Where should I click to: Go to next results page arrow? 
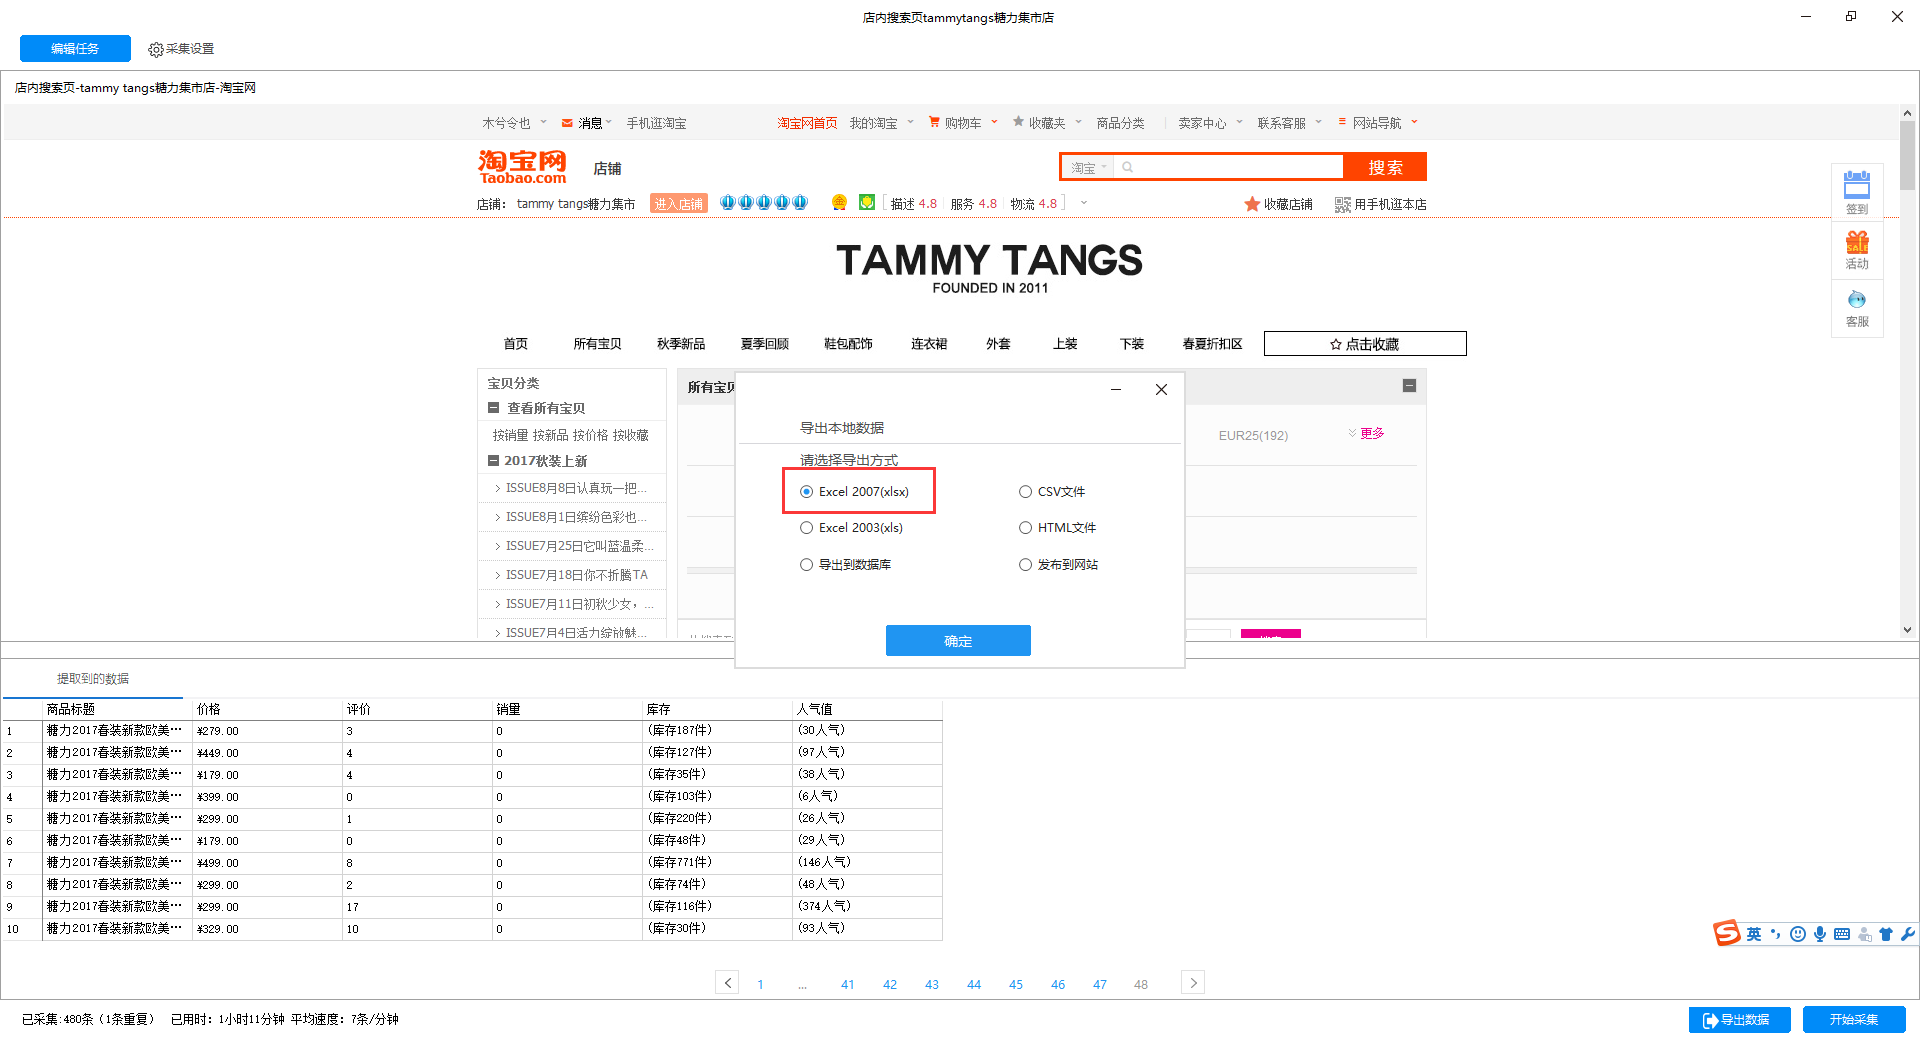1193,983
